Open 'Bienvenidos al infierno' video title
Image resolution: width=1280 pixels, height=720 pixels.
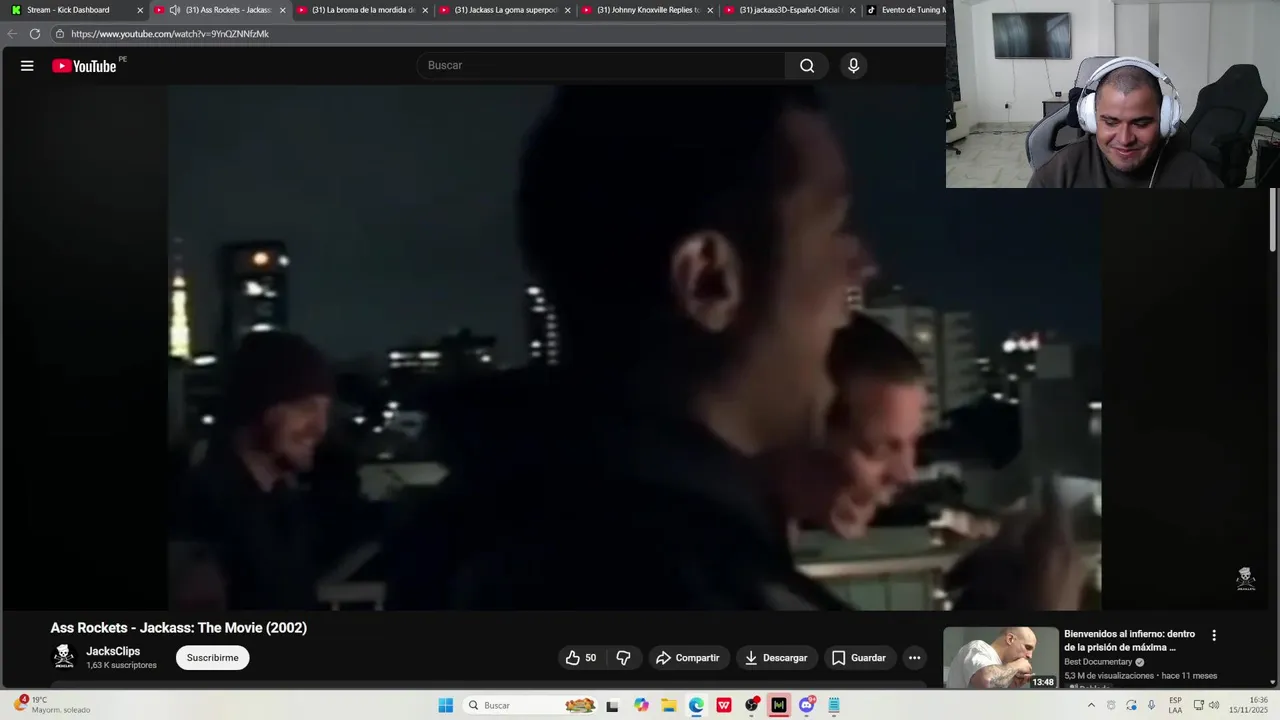(x=1129, y=641)
